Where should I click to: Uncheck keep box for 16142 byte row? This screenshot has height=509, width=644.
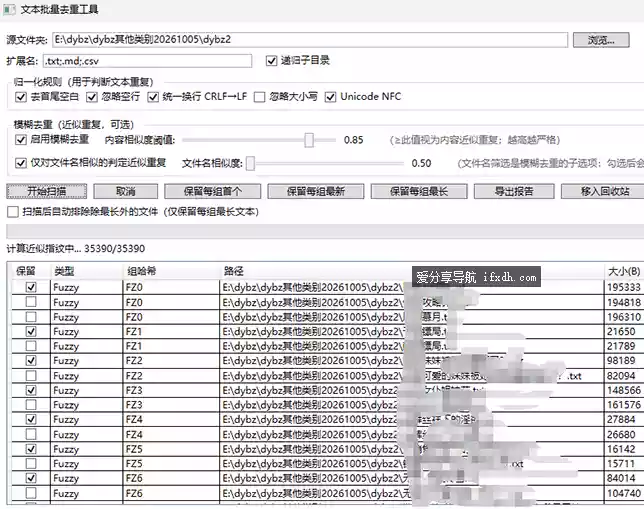coord(31,449)
